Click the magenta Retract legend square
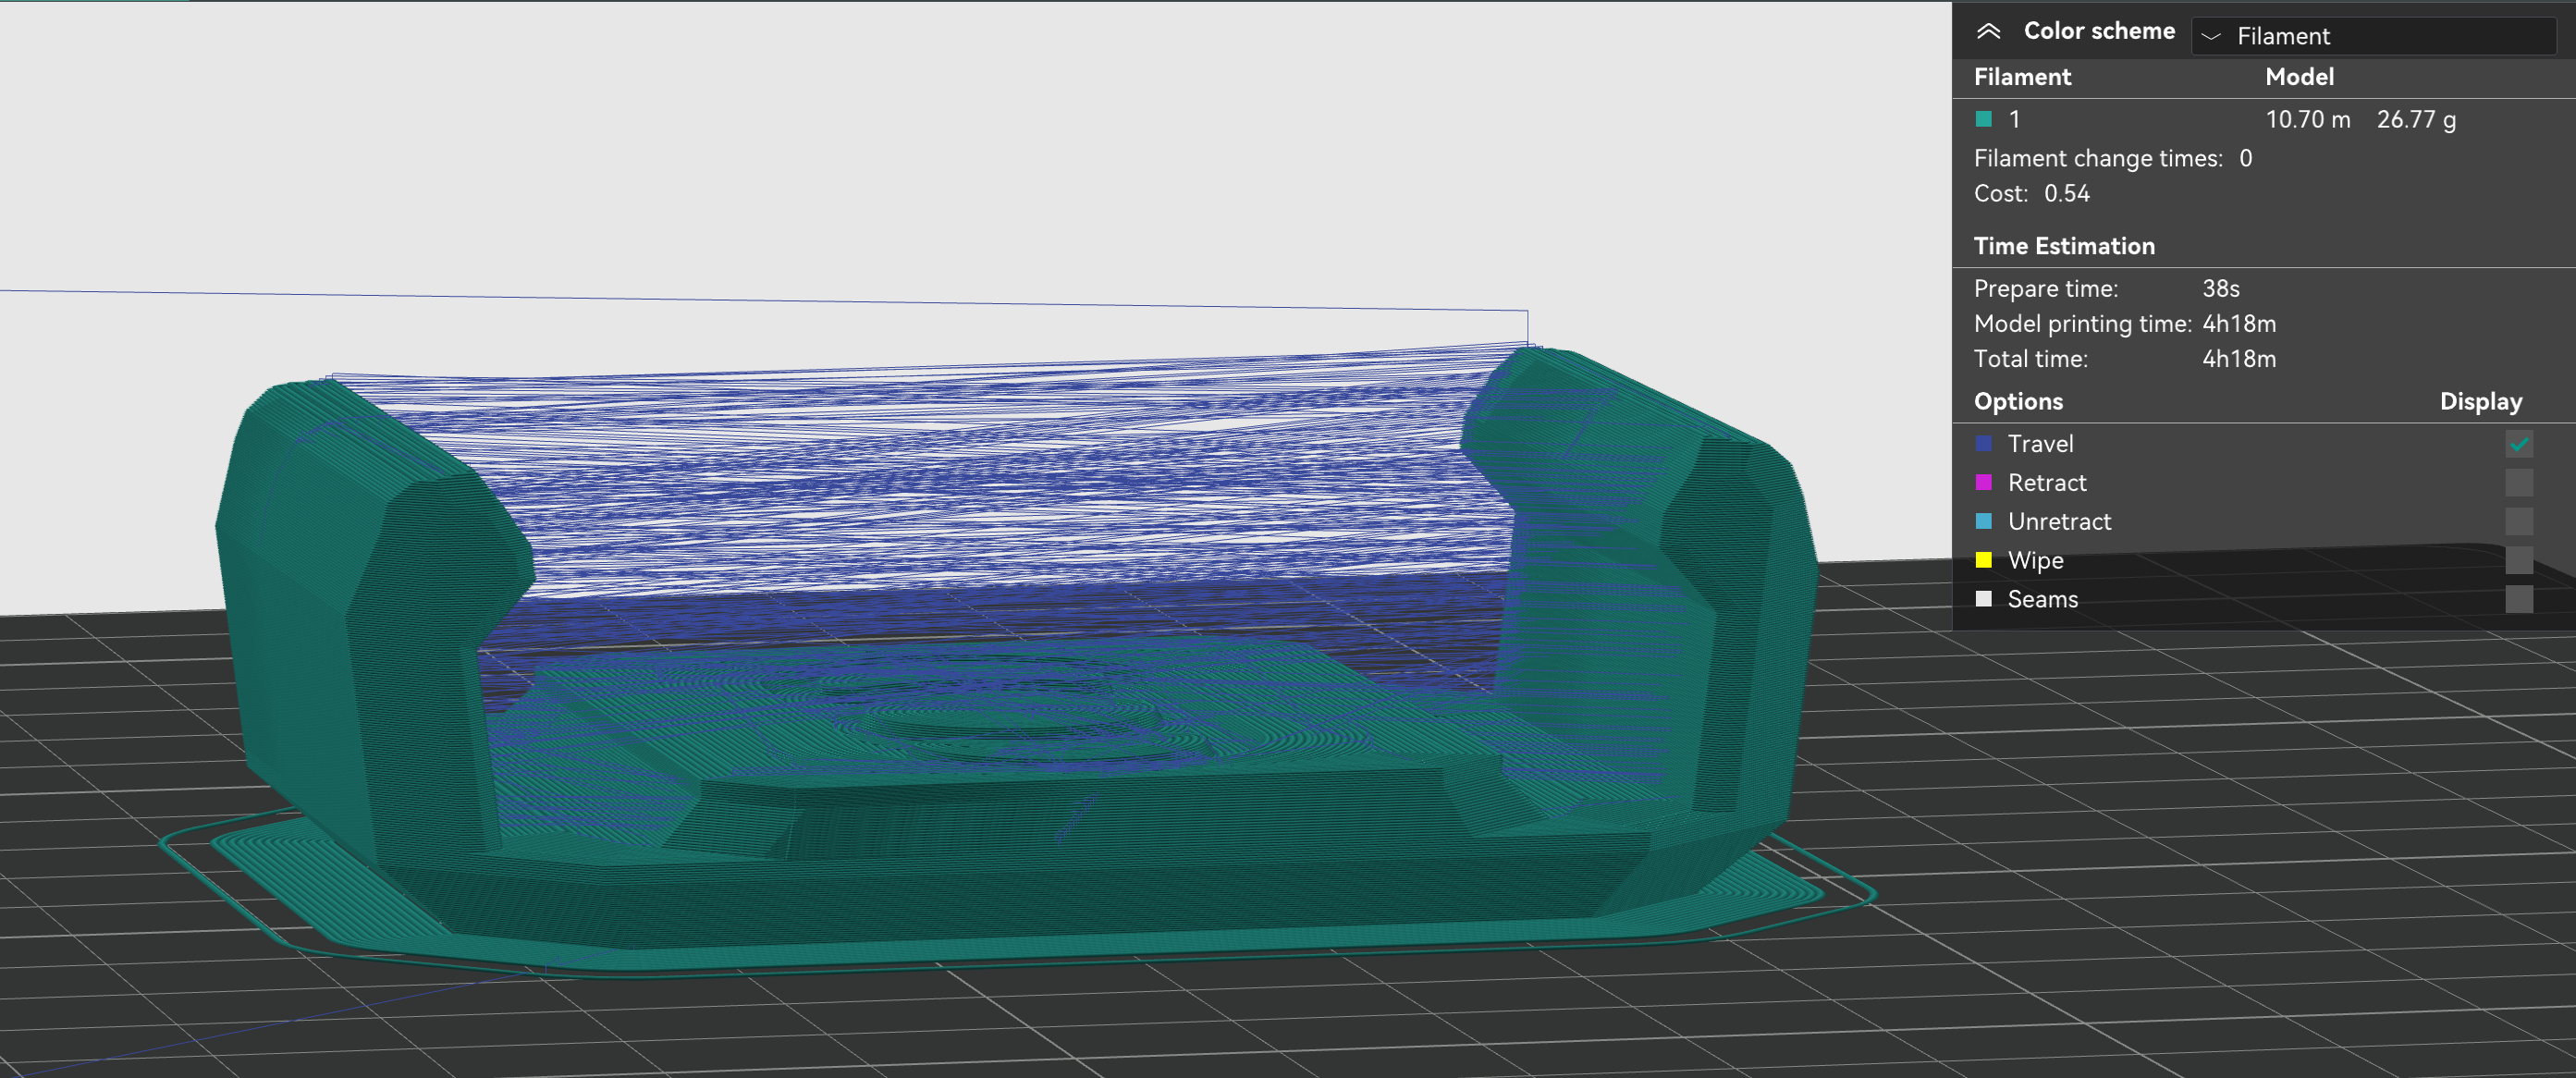 coord(1984,482)
